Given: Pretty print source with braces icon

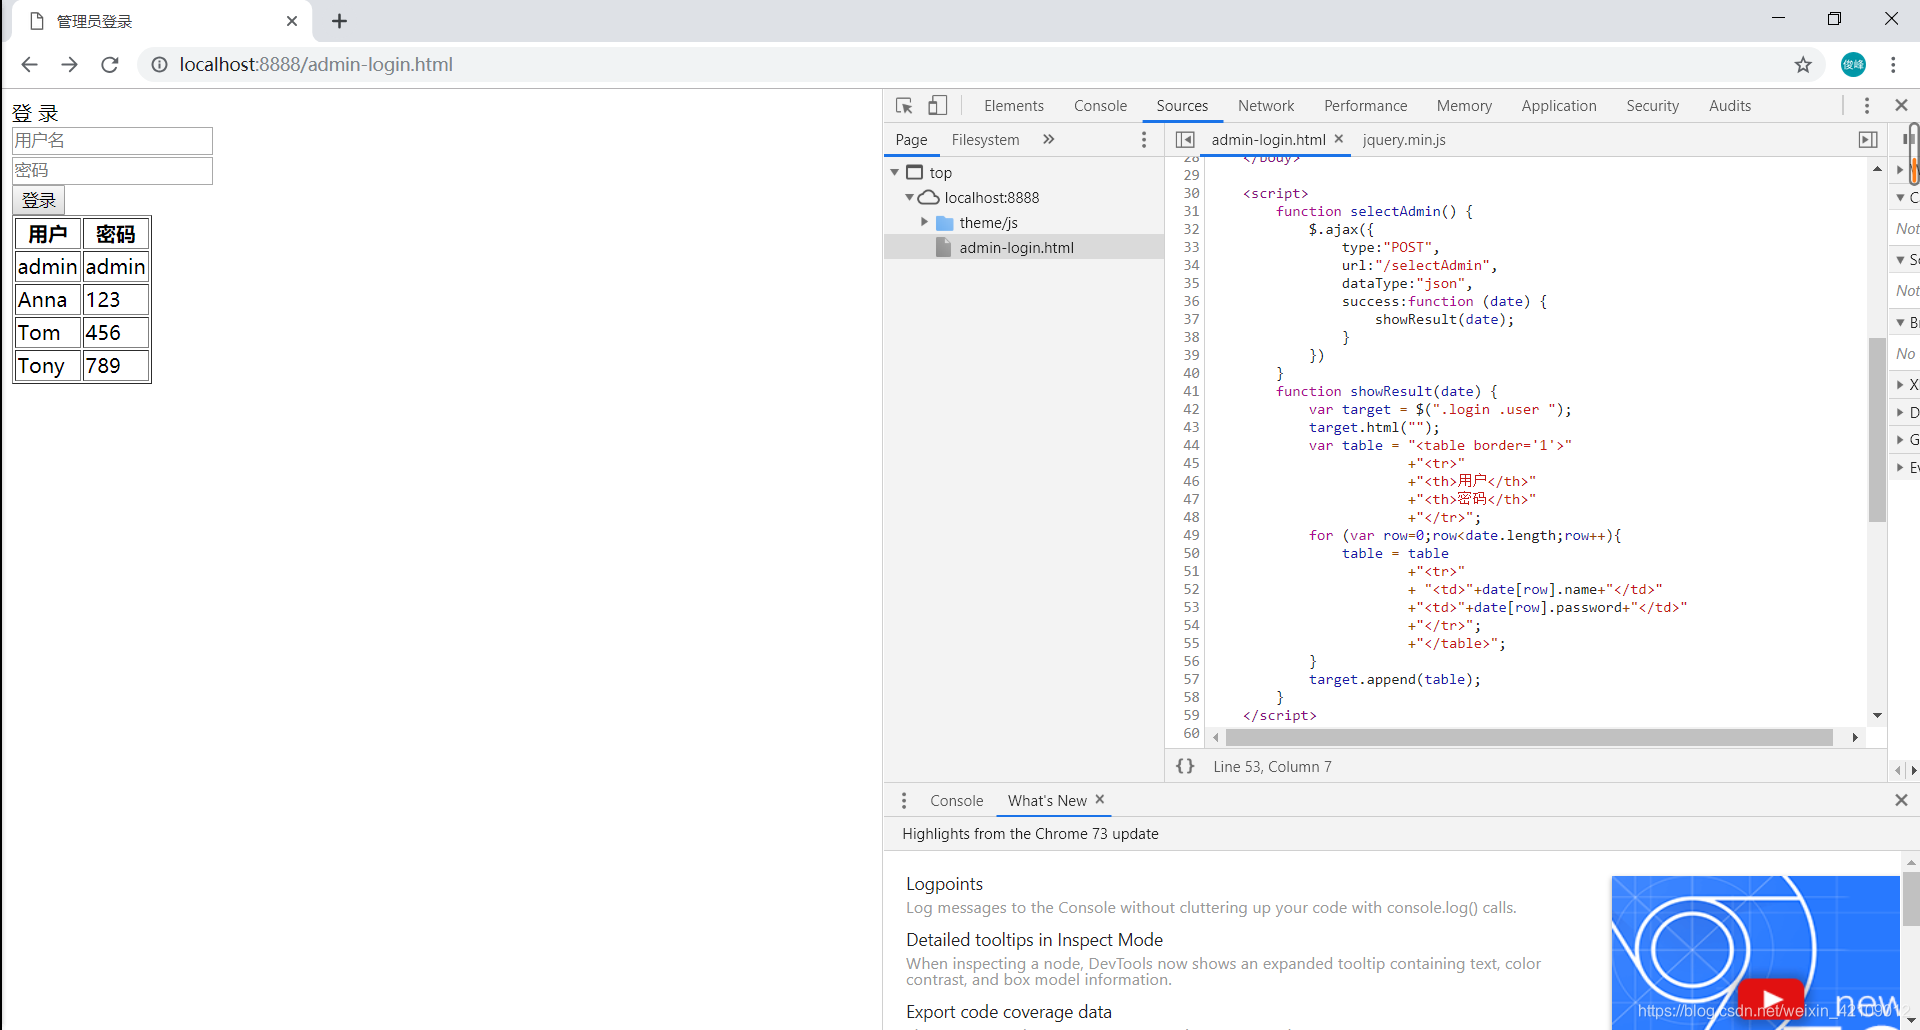Looking at the screenshot, I should (x=1185, y=766).
